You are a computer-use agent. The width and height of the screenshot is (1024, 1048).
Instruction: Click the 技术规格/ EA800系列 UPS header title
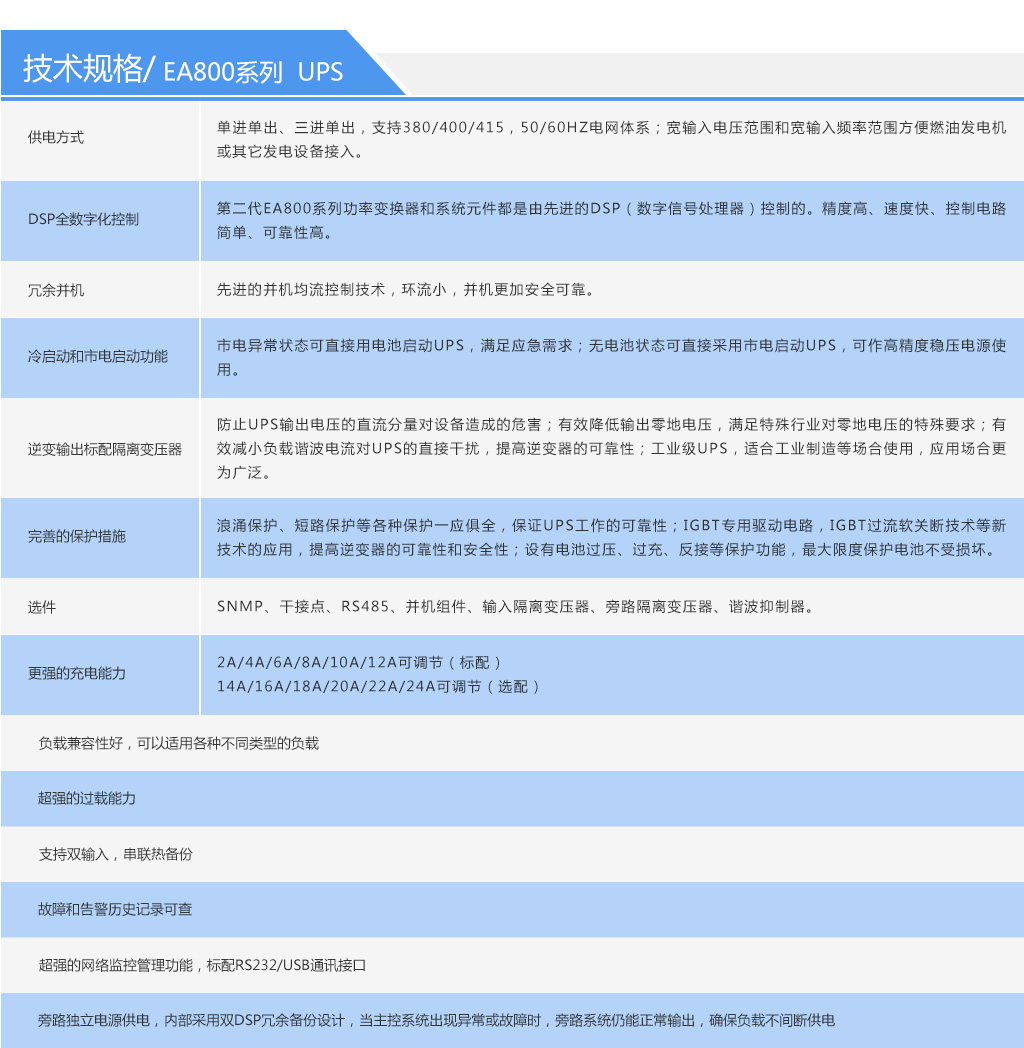[x=183, y=70]
